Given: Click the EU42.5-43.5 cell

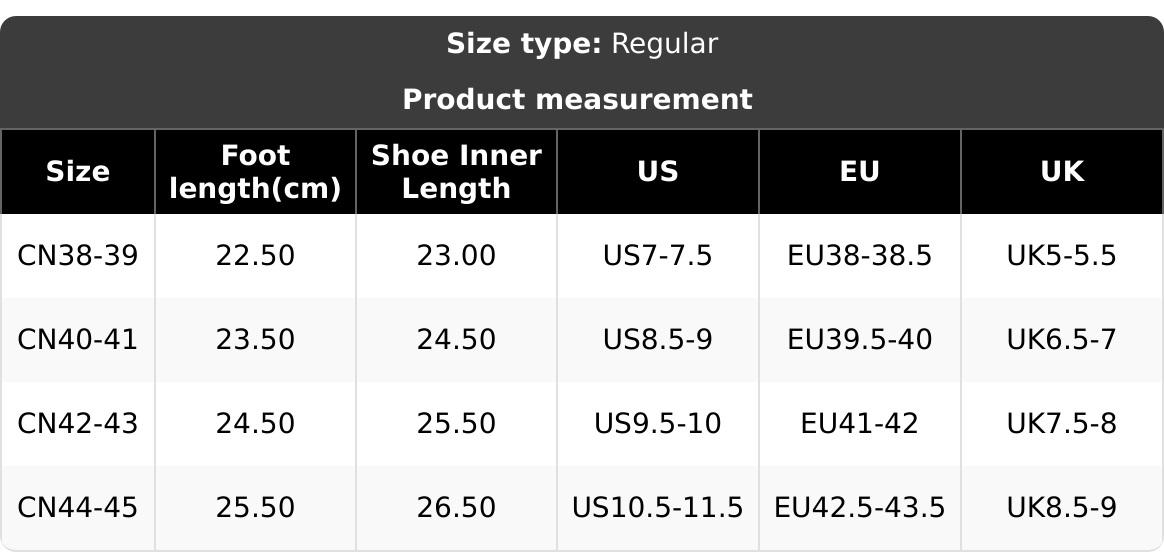Looking at the screenshot, I should click(860, 508).
